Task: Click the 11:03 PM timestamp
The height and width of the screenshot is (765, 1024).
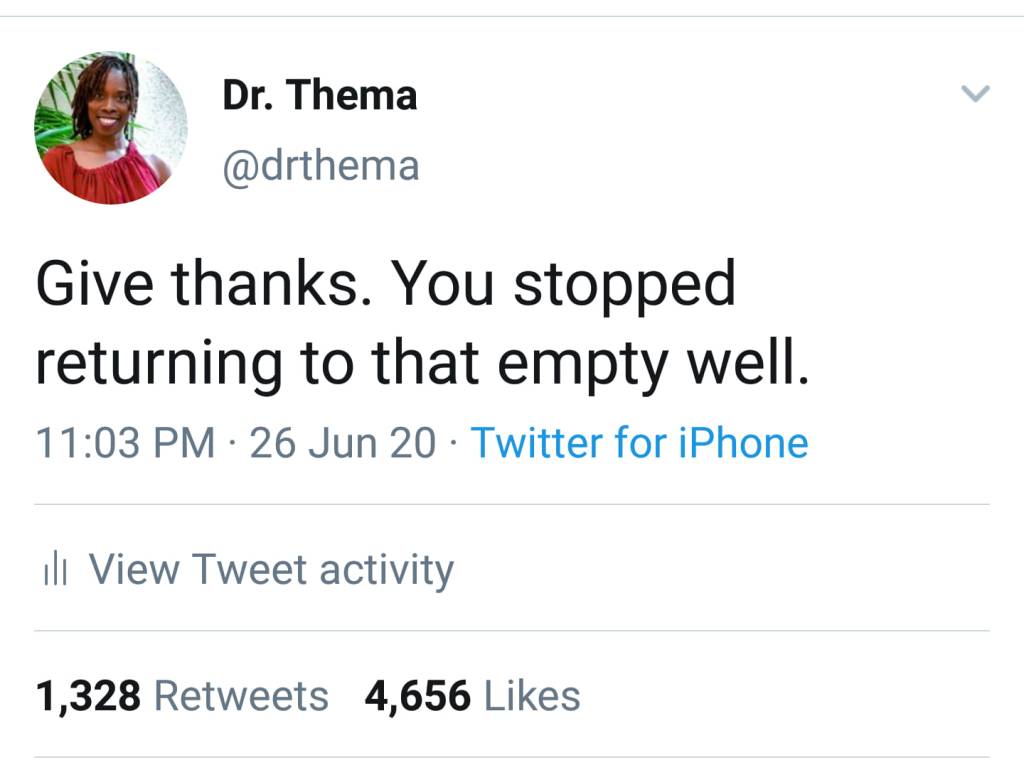Action: pyautogui.click(x=125, y=442)
